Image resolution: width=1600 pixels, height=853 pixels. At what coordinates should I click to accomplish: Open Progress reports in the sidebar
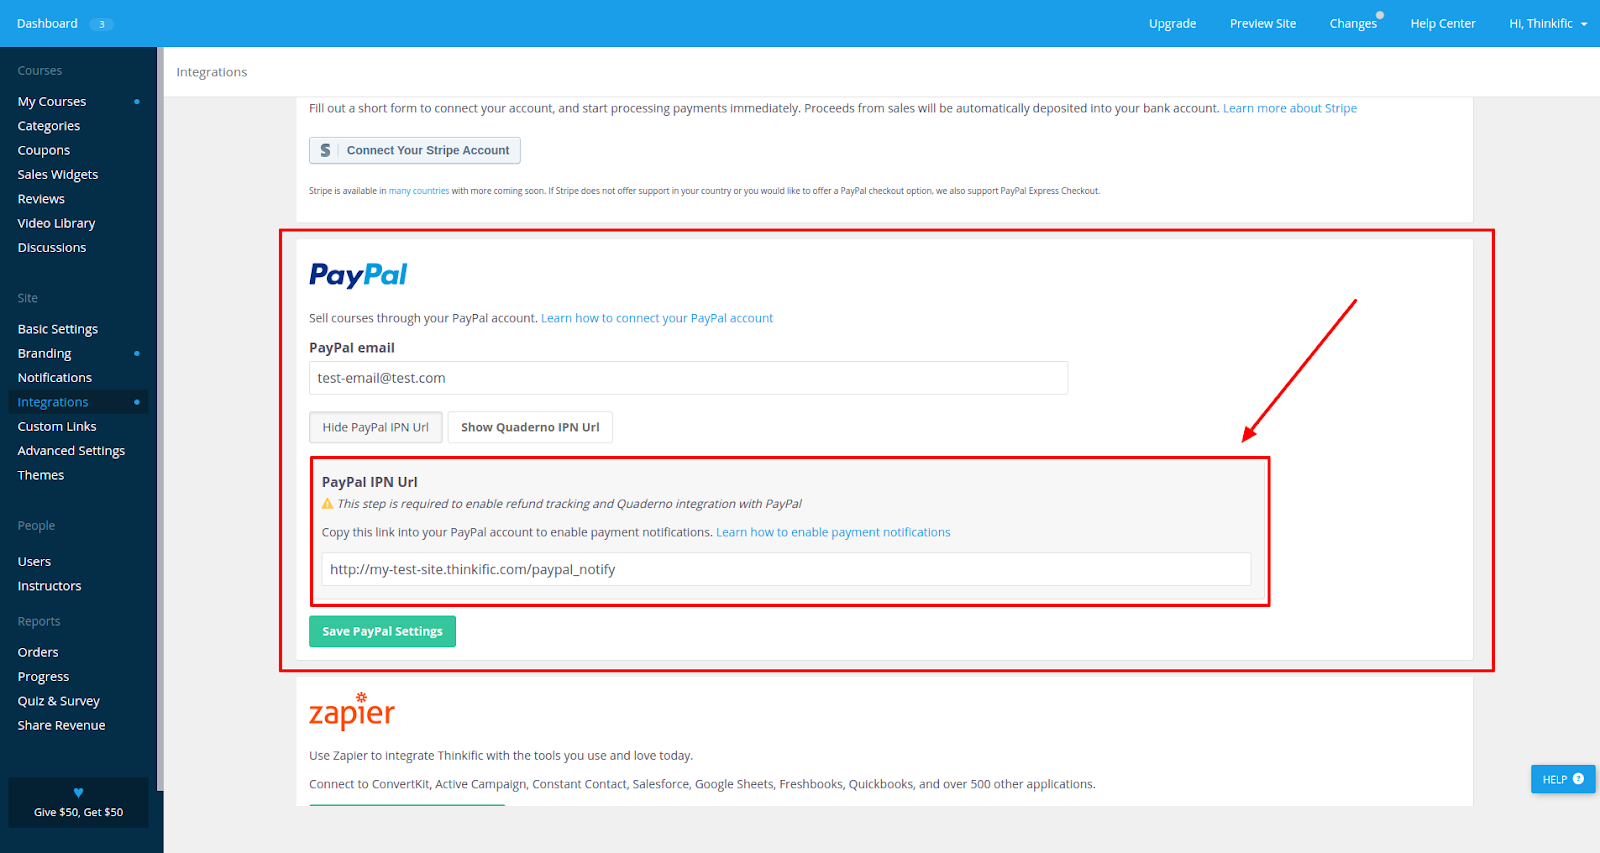click(x=43, y=677)
